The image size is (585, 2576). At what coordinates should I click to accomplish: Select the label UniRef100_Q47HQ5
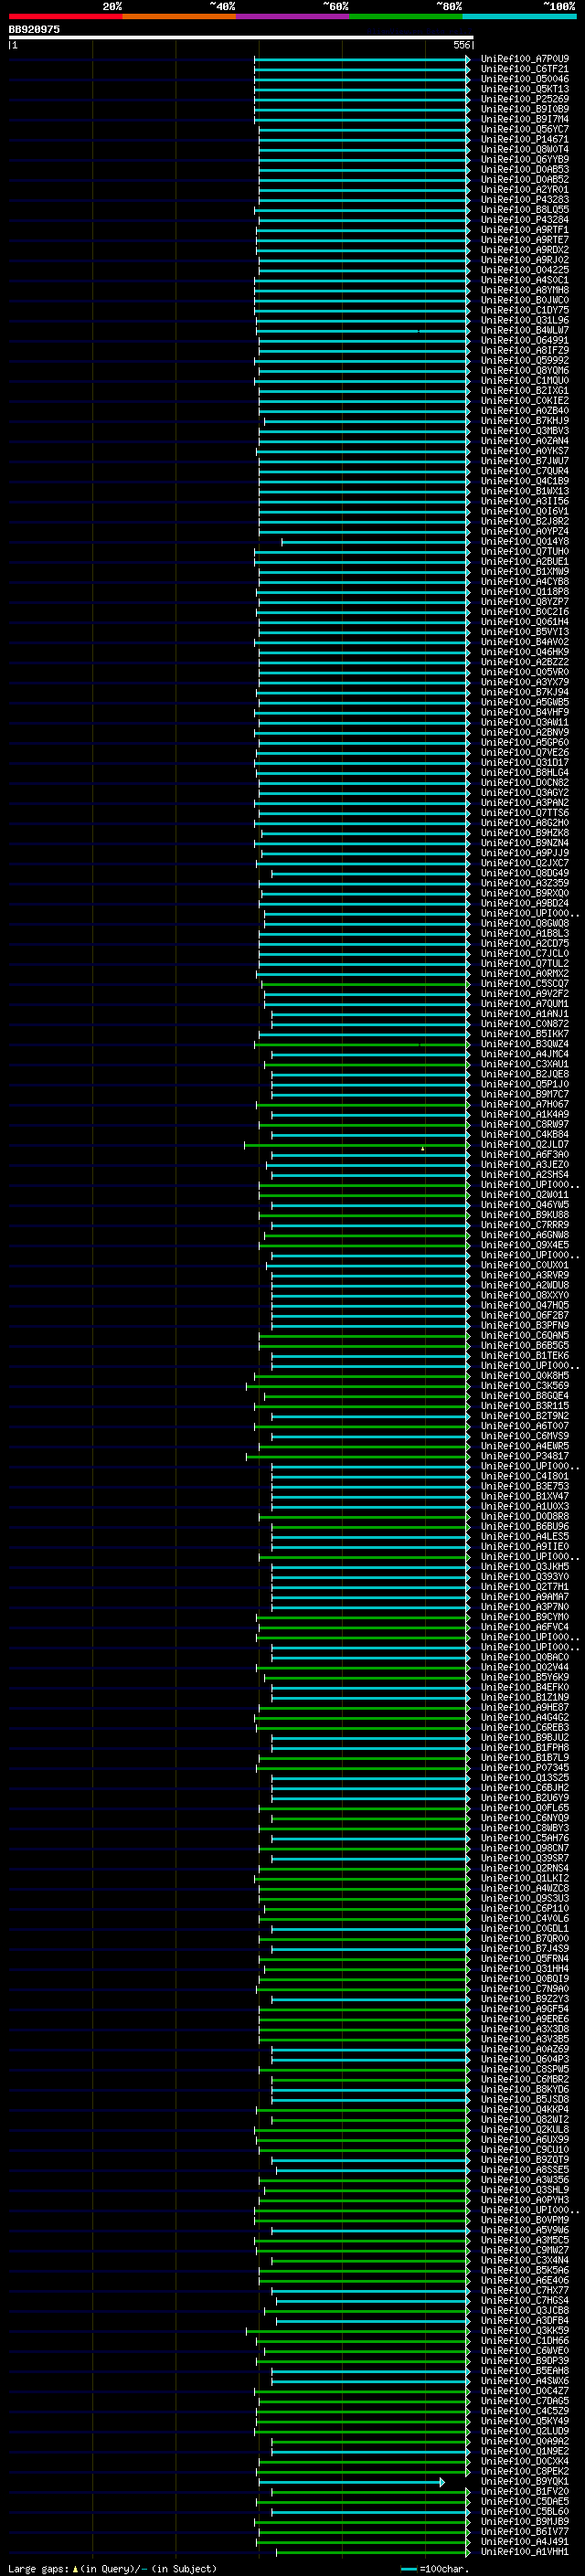click(525, 1306)
